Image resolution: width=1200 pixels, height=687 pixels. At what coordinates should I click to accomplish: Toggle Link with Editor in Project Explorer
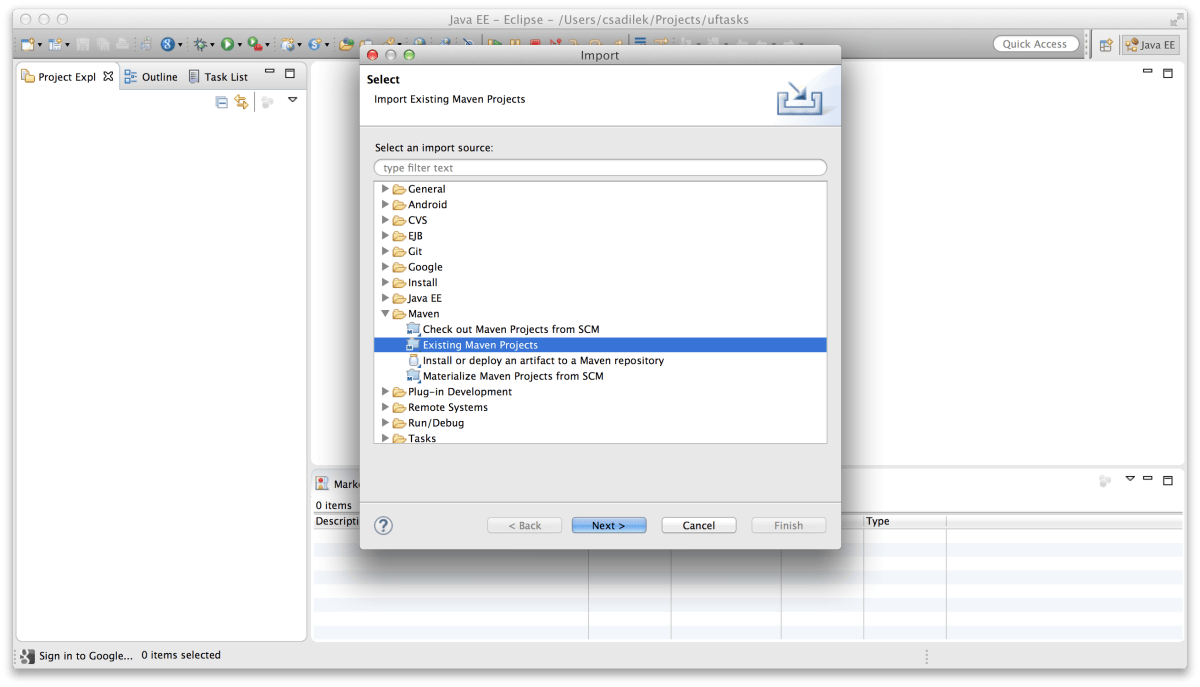tap(241, 102)
